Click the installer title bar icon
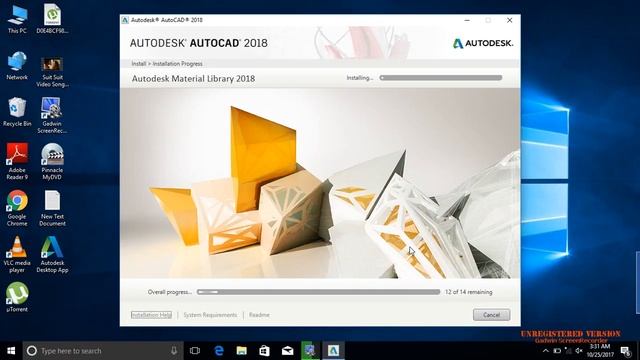Screen dimensions: 640x360 pyautogui.click(x=125, y=20)
